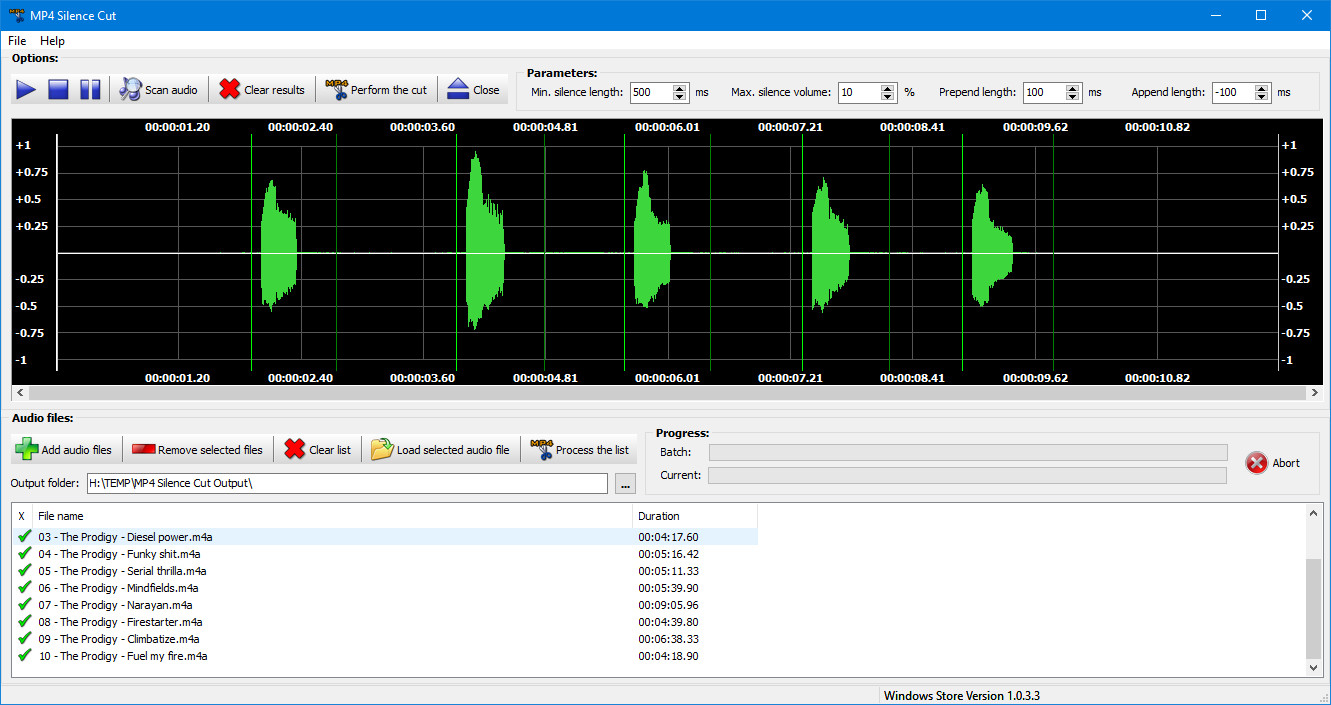Start playback with the Play button
The width and height of the screenshot is (1331, 705).
pyautogui.click(x=26, y=90)
